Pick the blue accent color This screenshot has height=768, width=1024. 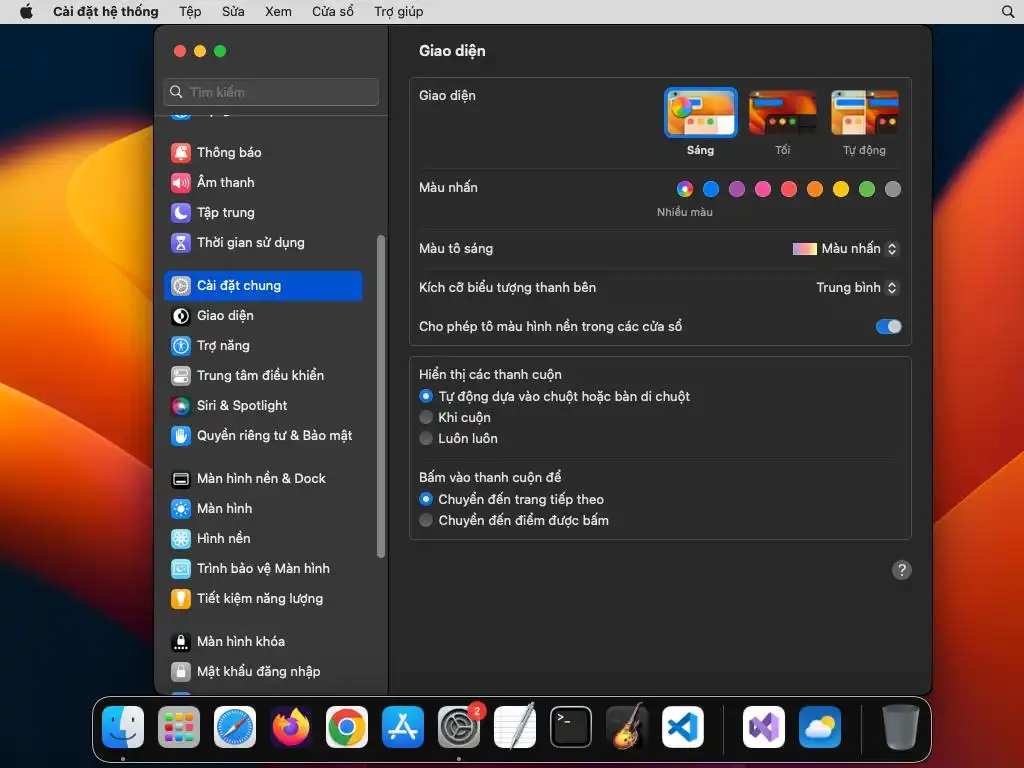[x=711, y=189]
